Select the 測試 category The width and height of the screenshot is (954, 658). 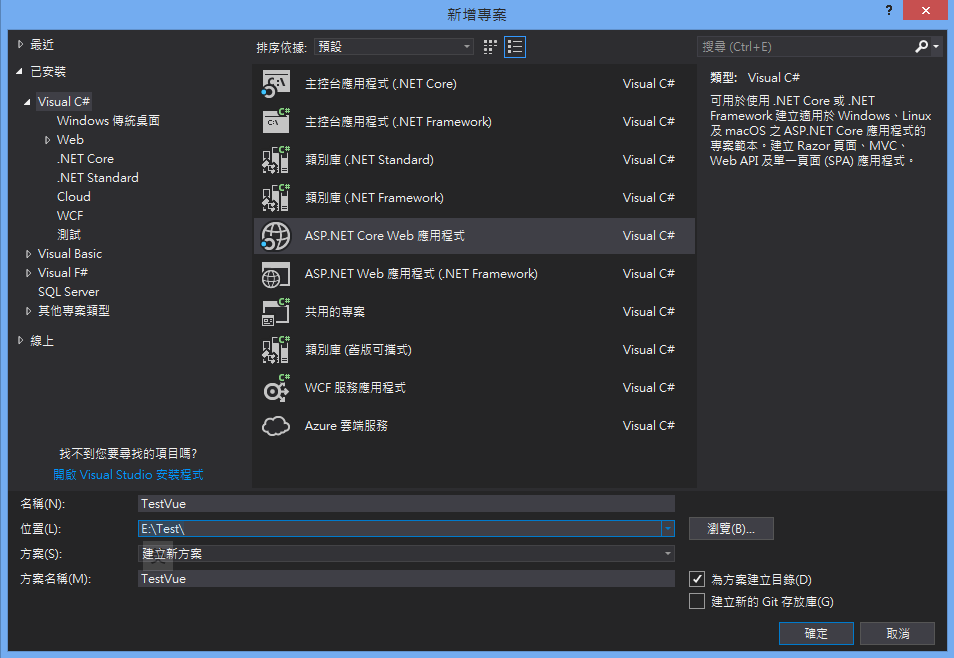point(69,234)
